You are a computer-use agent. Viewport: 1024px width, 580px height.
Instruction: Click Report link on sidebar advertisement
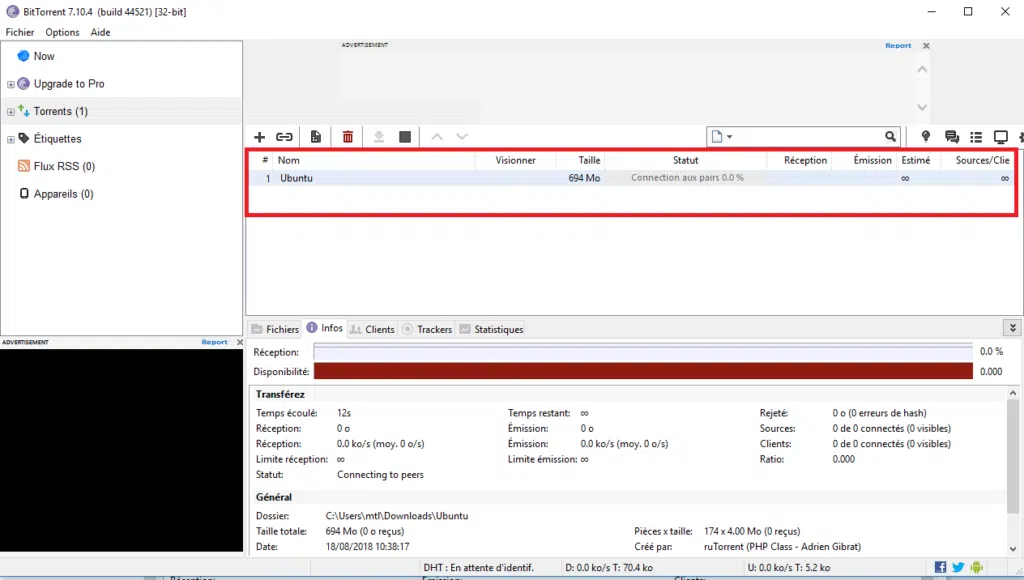[214, 342]
